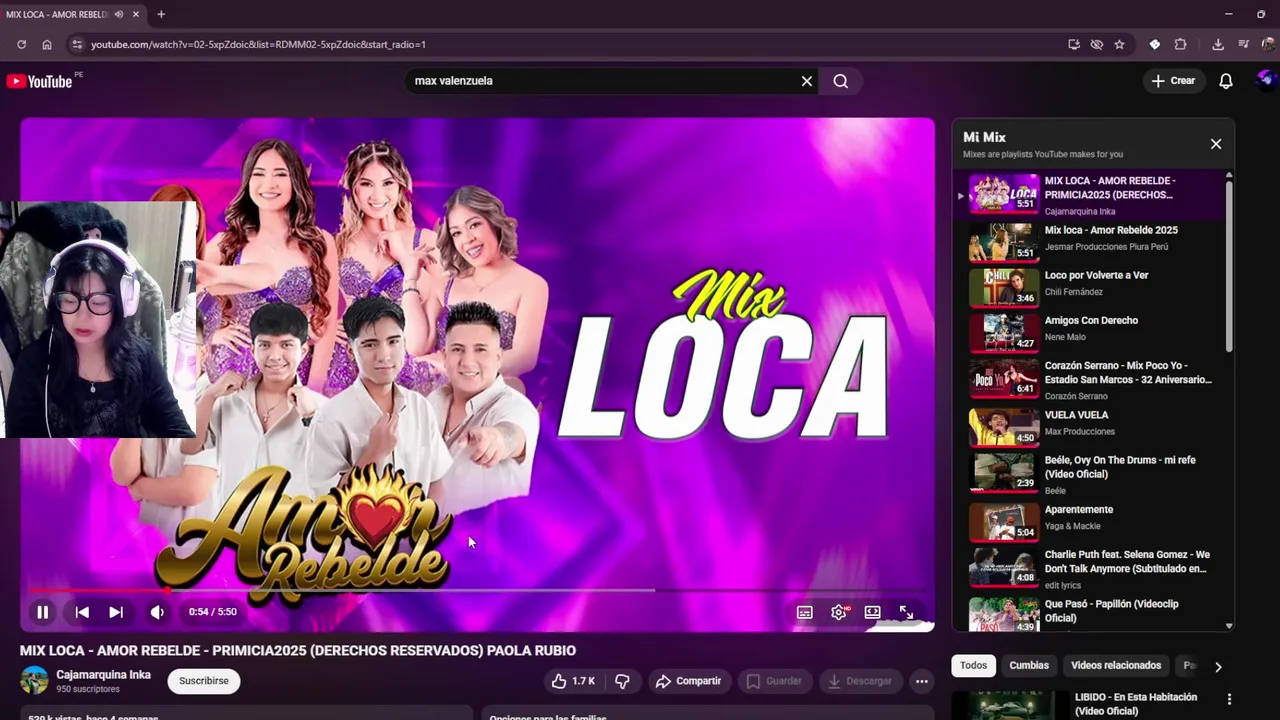This screenshot has width=1280, height=720.
Task: Share the video with Compartir
Action: [688, 681]
